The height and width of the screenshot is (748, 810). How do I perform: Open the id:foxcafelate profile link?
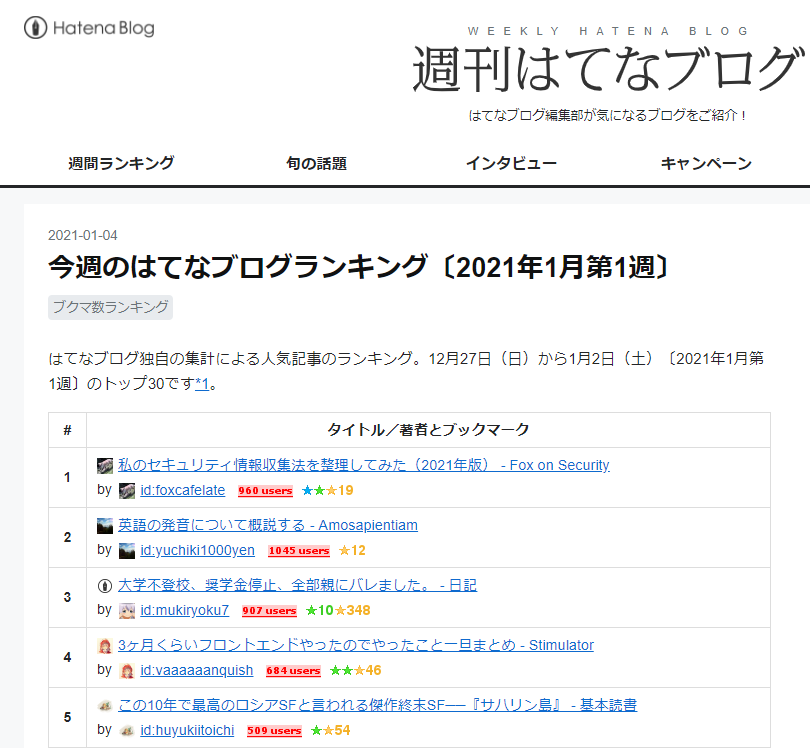(183, 490)
